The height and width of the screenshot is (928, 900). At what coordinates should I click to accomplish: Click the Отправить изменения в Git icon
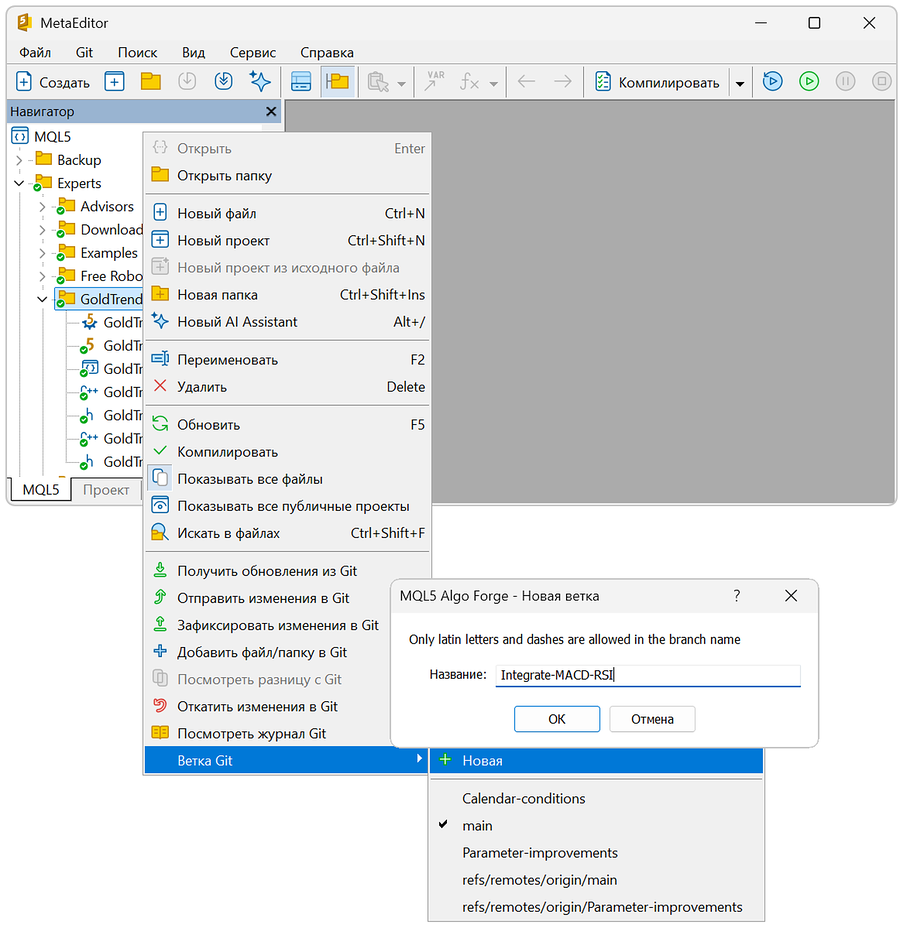coord(160,598)
